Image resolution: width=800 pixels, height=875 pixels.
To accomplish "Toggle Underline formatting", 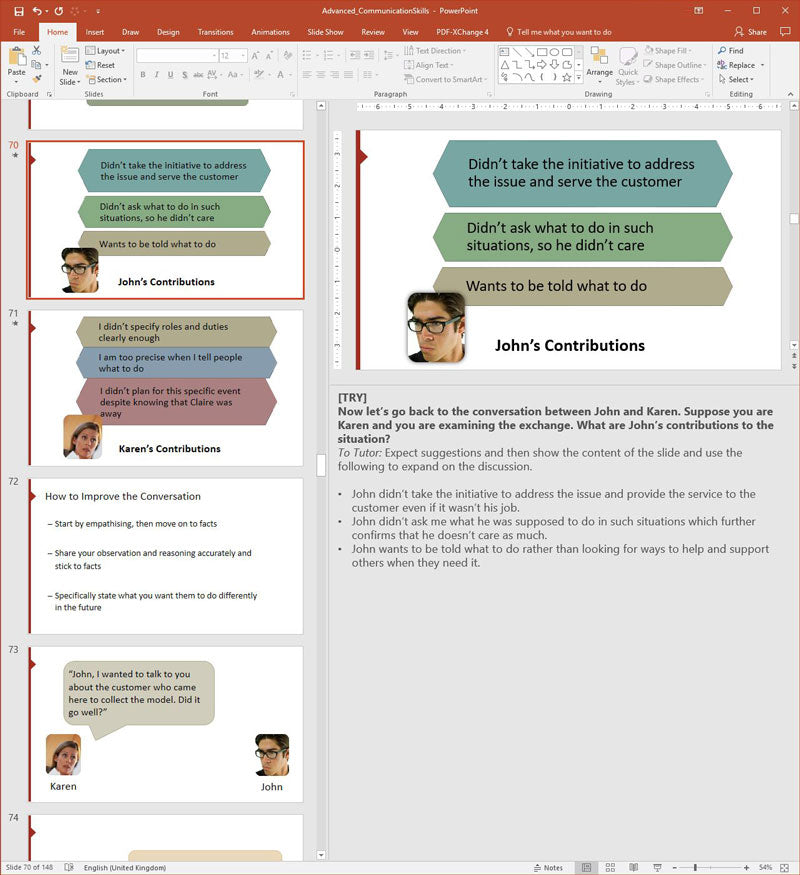I will (x=170, y=74).
